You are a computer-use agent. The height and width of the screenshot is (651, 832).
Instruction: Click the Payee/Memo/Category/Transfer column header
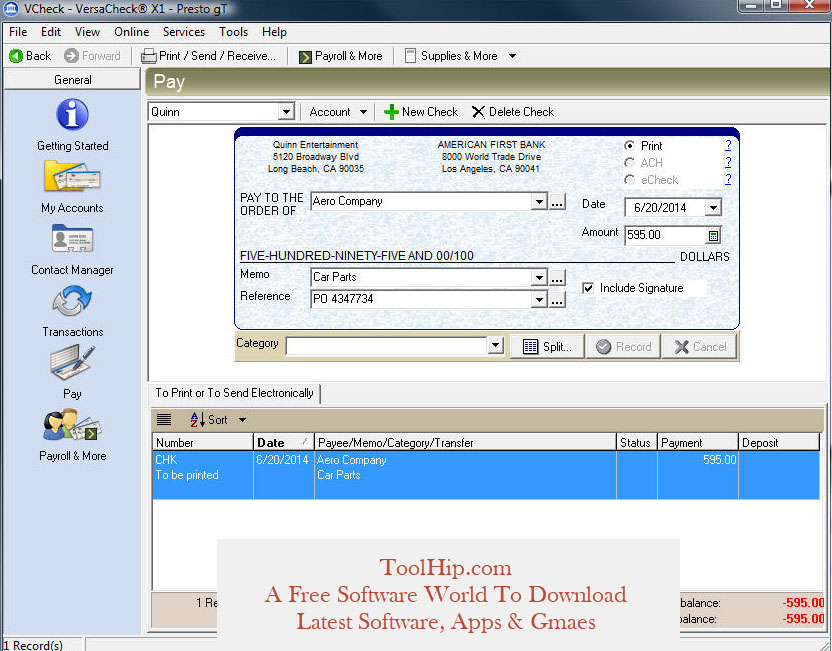[465, 442]
